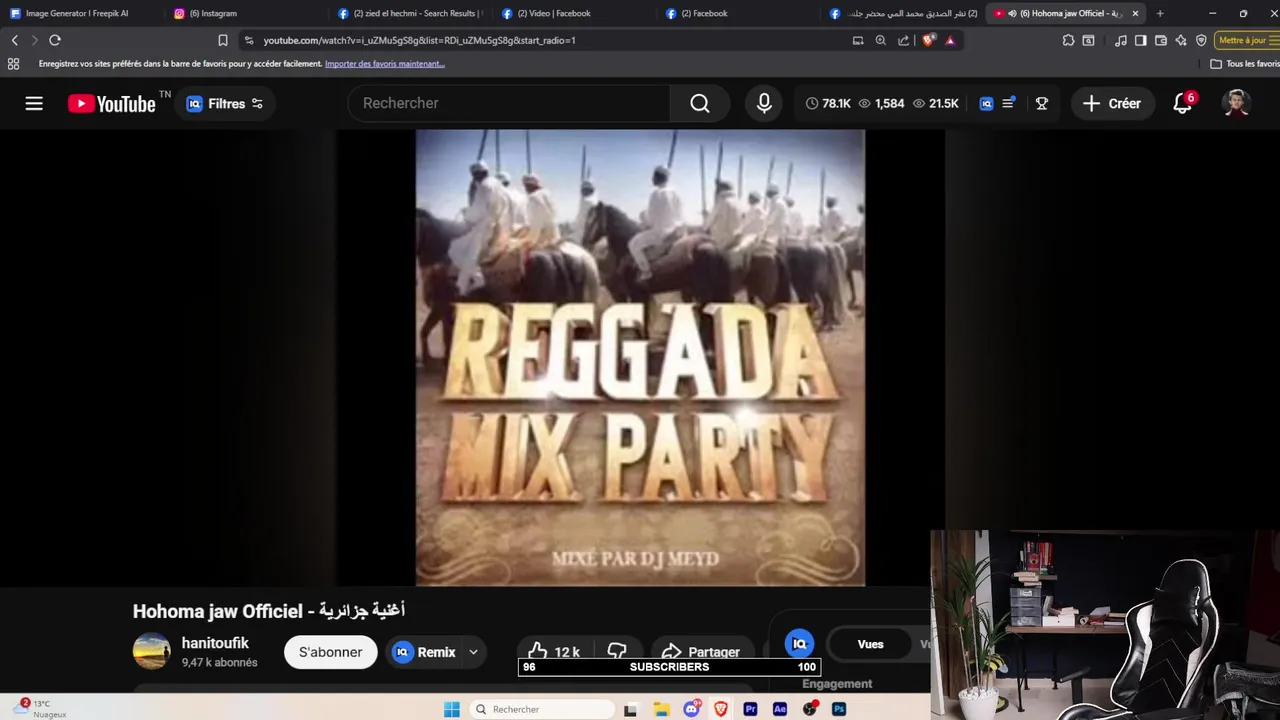Click install/cast icon in address bar
1280x720 pixels.
(857, 40)
